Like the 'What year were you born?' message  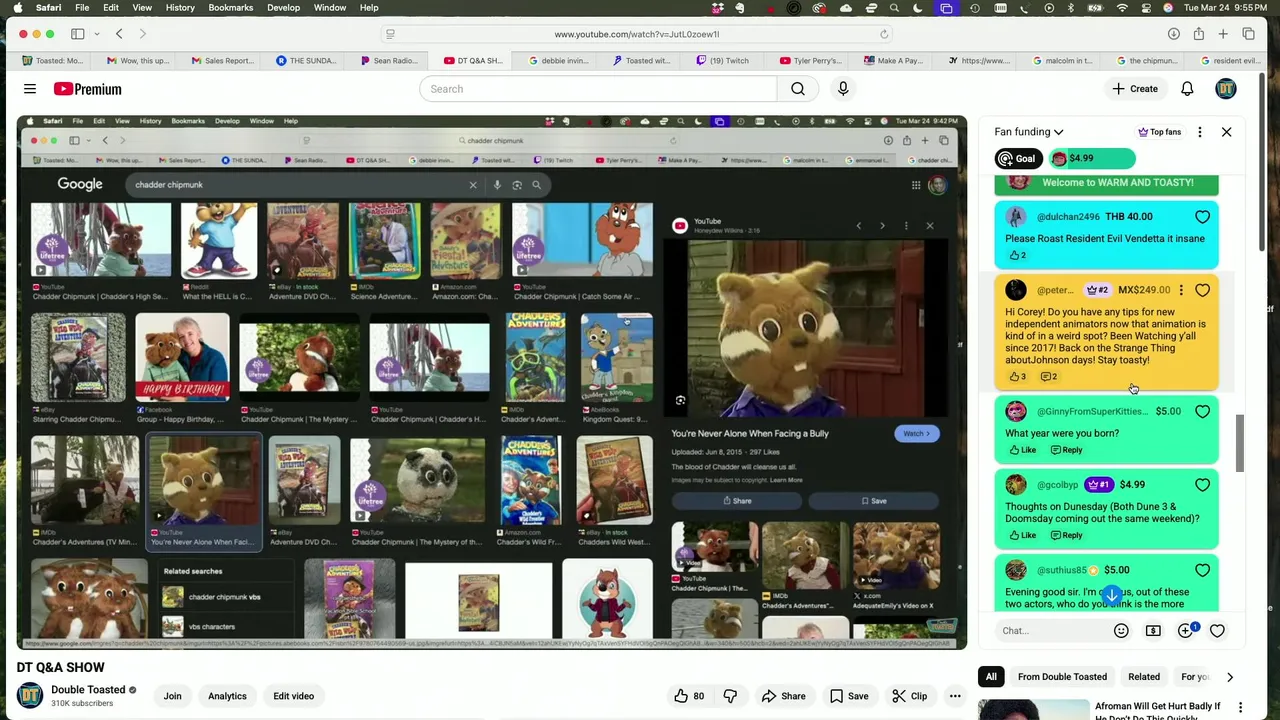tap(1022, 450)
